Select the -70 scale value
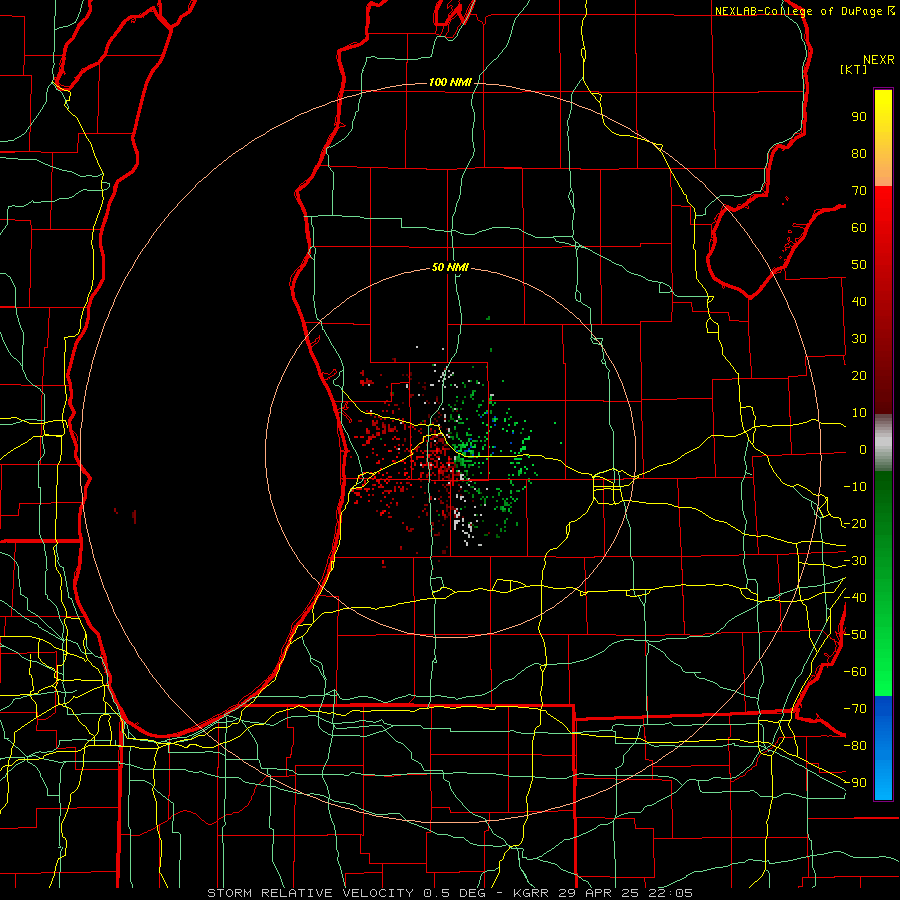Screen dimensions: 900x900 click(855, 709)
